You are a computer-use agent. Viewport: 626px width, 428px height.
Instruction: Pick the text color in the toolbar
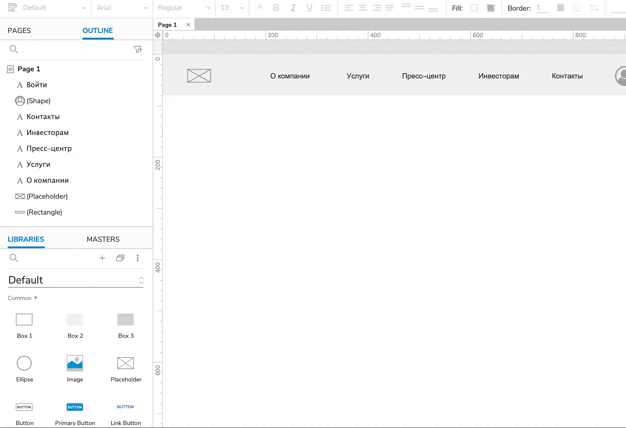pyautogui.click(x=260, y=7)
